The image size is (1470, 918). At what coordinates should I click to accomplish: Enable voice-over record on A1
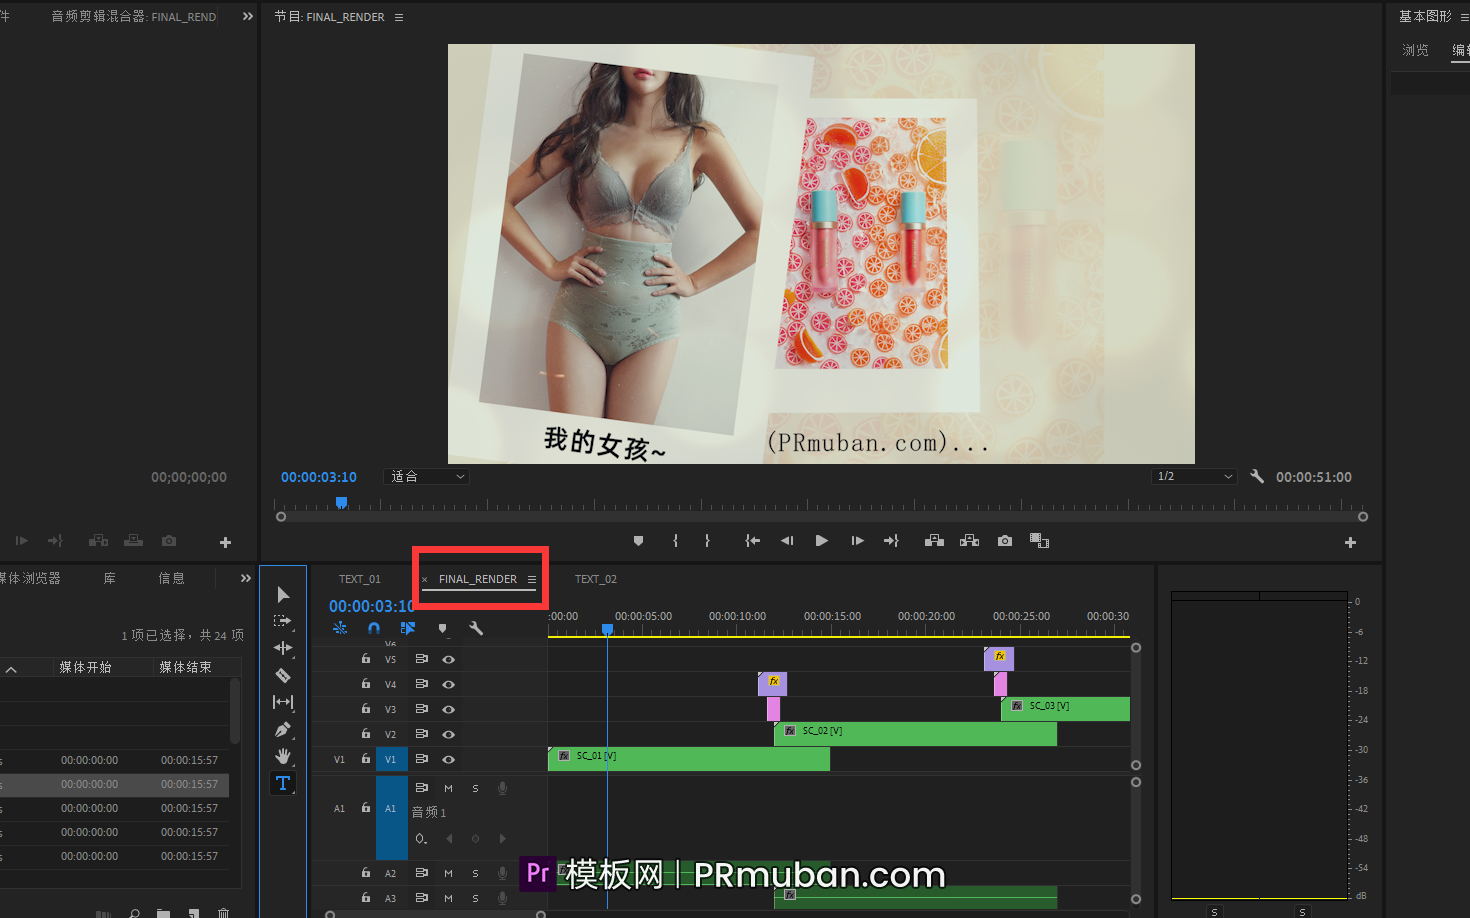tap(503, 788)
